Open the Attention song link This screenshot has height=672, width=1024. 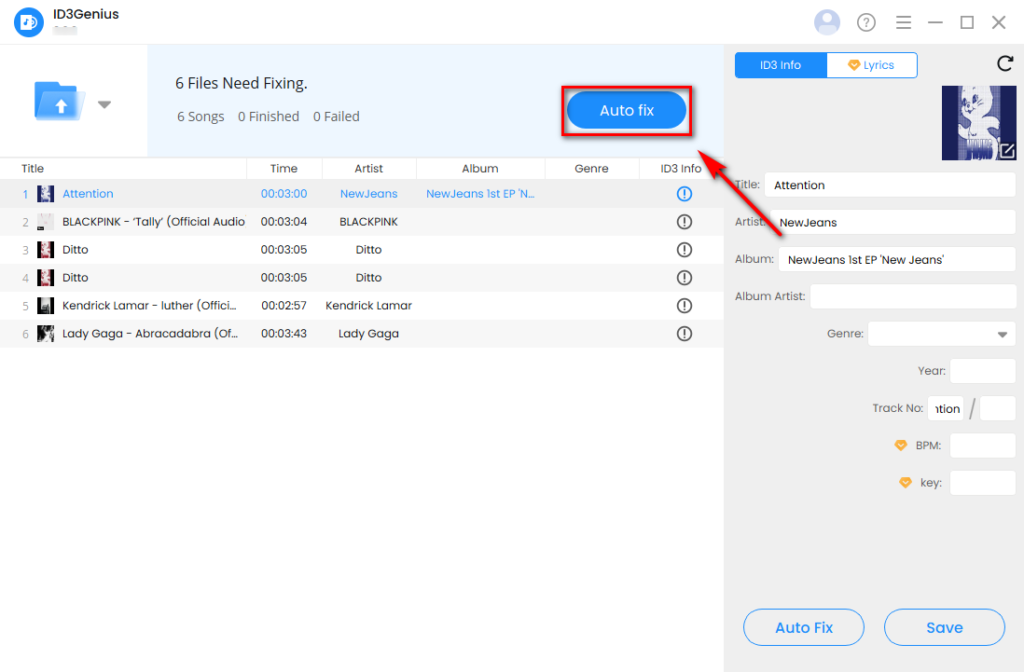pos(87,194)
